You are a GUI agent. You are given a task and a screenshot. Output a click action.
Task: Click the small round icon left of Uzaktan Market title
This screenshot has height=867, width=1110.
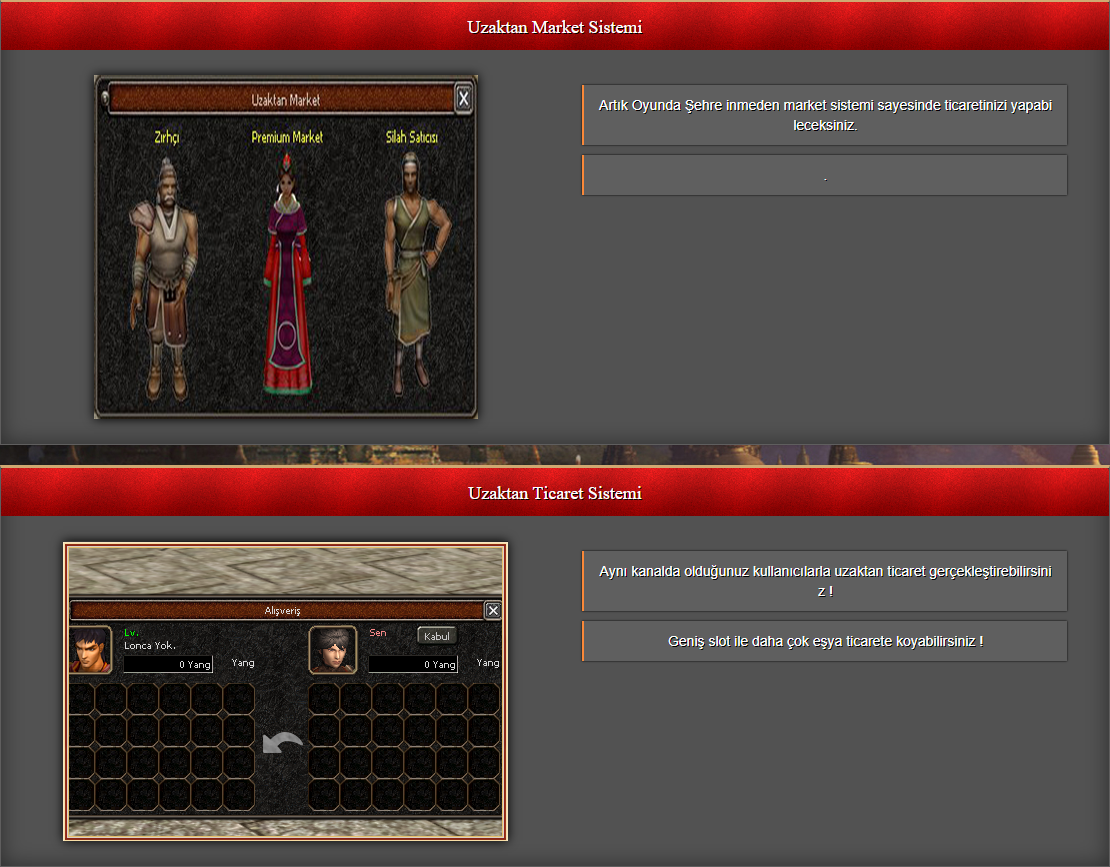tap(105, 97)
